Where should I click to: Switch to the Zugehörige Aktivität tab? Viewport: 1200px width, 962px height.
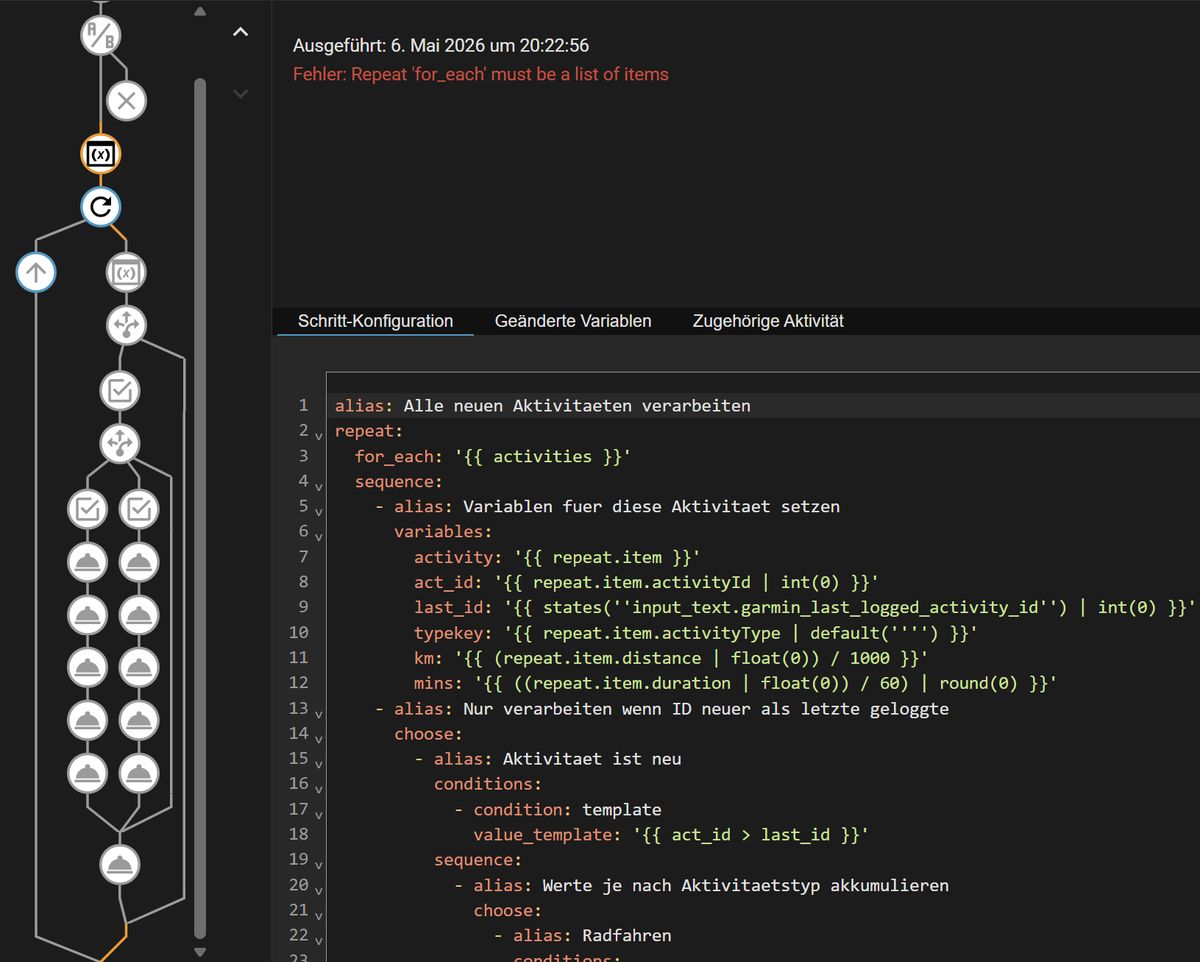[768, 321]
